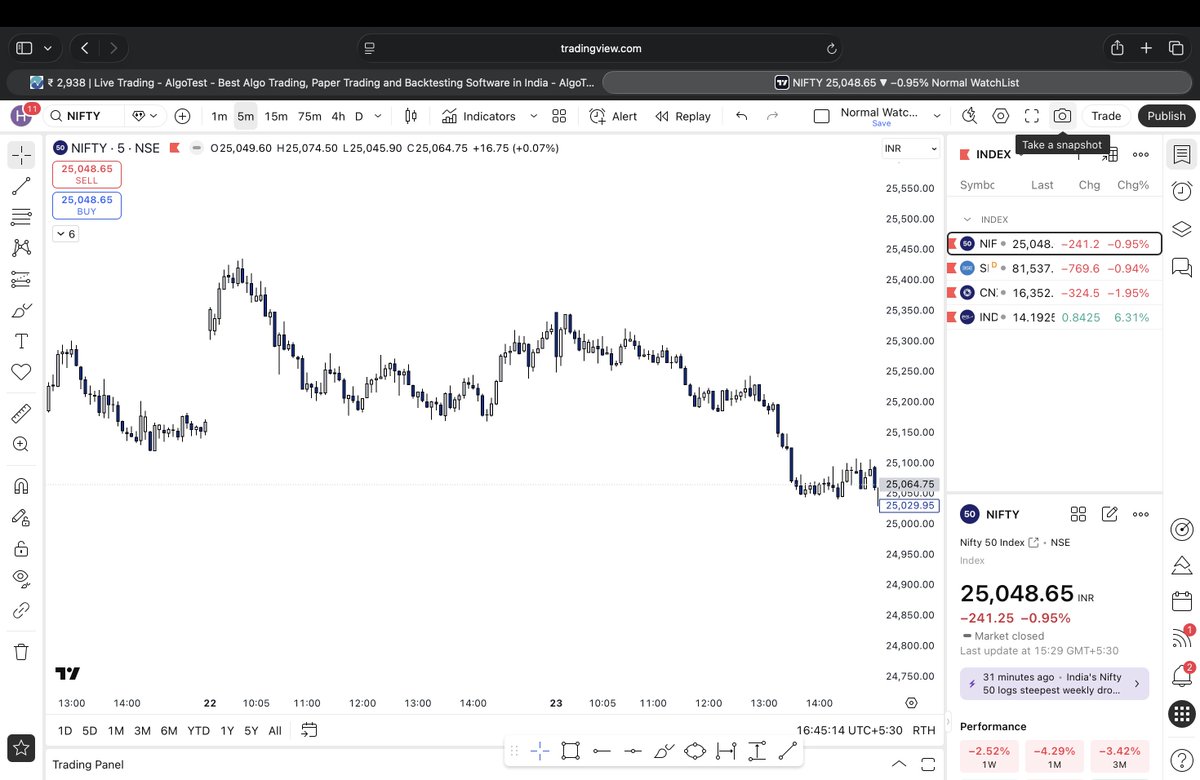Viewport: 1200px width, 780px height.
Task: Open watchlist more options ellipsis
Action: tap(1141, 155)
